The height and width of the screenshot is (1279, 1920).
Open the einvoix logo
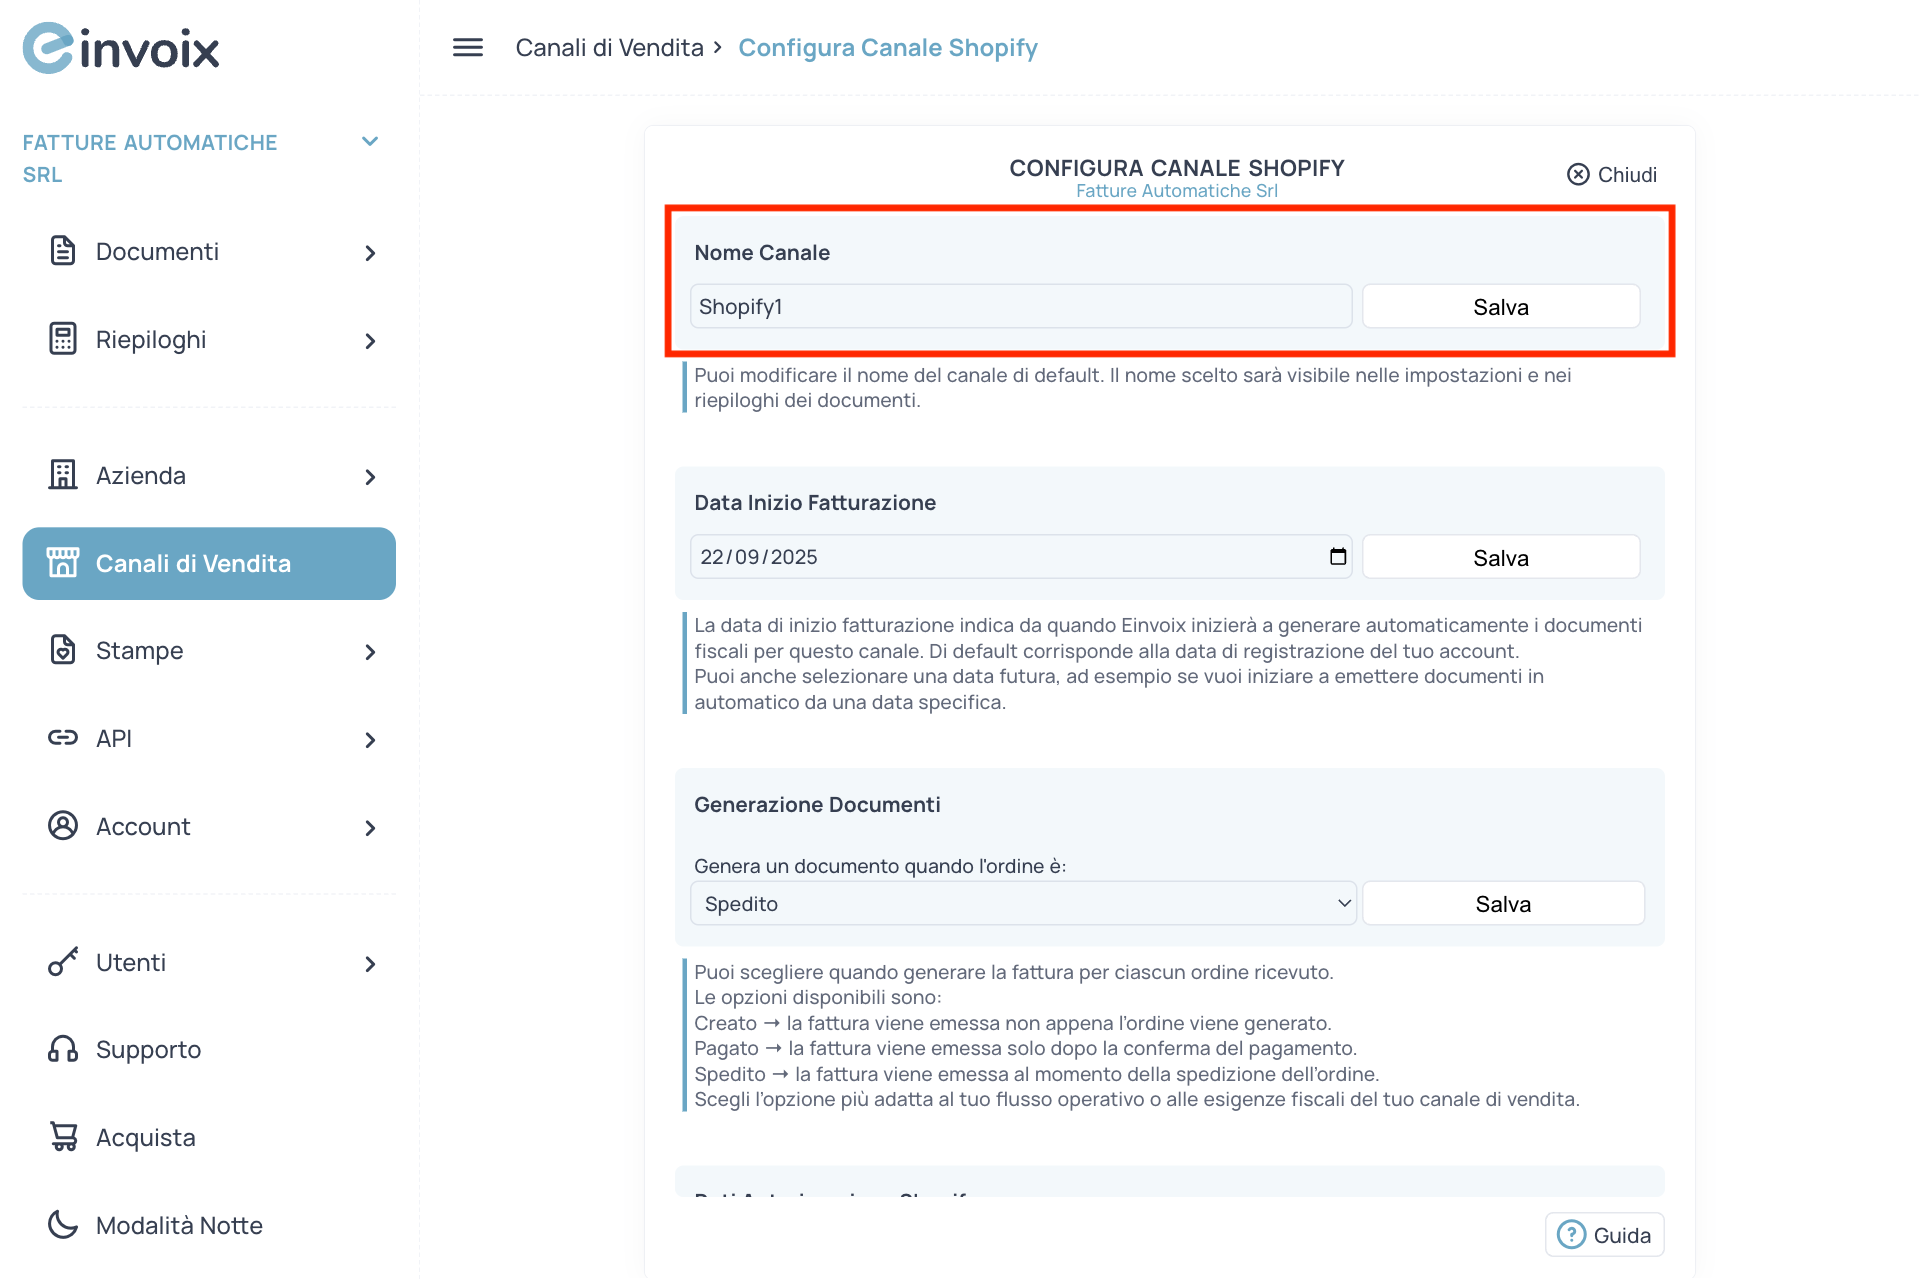120,47
